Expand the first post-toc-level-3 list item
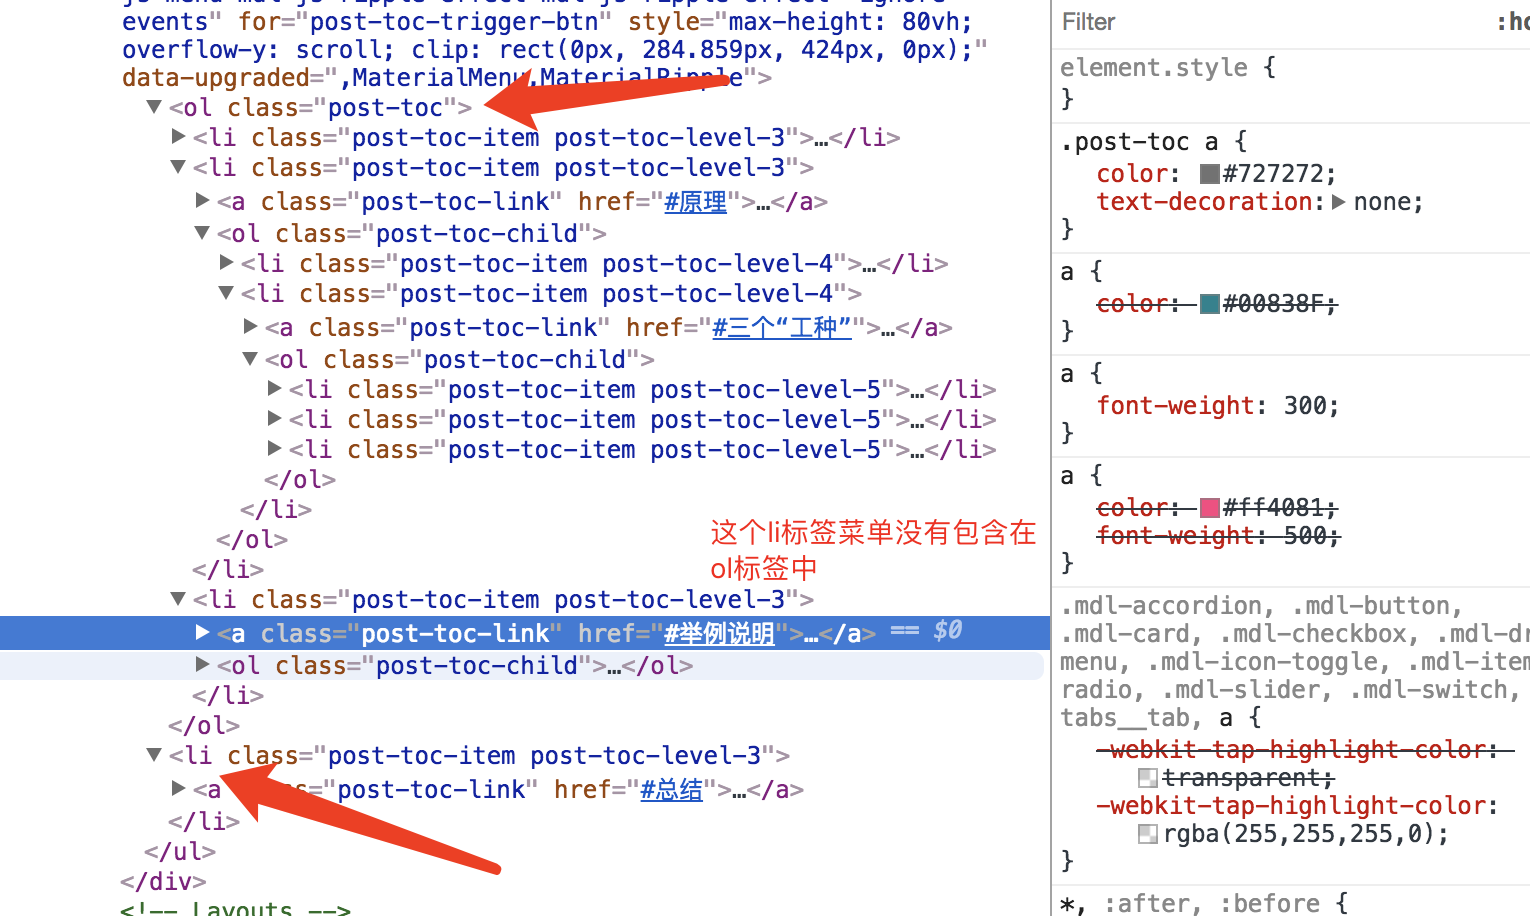 (x=177, y=136)
